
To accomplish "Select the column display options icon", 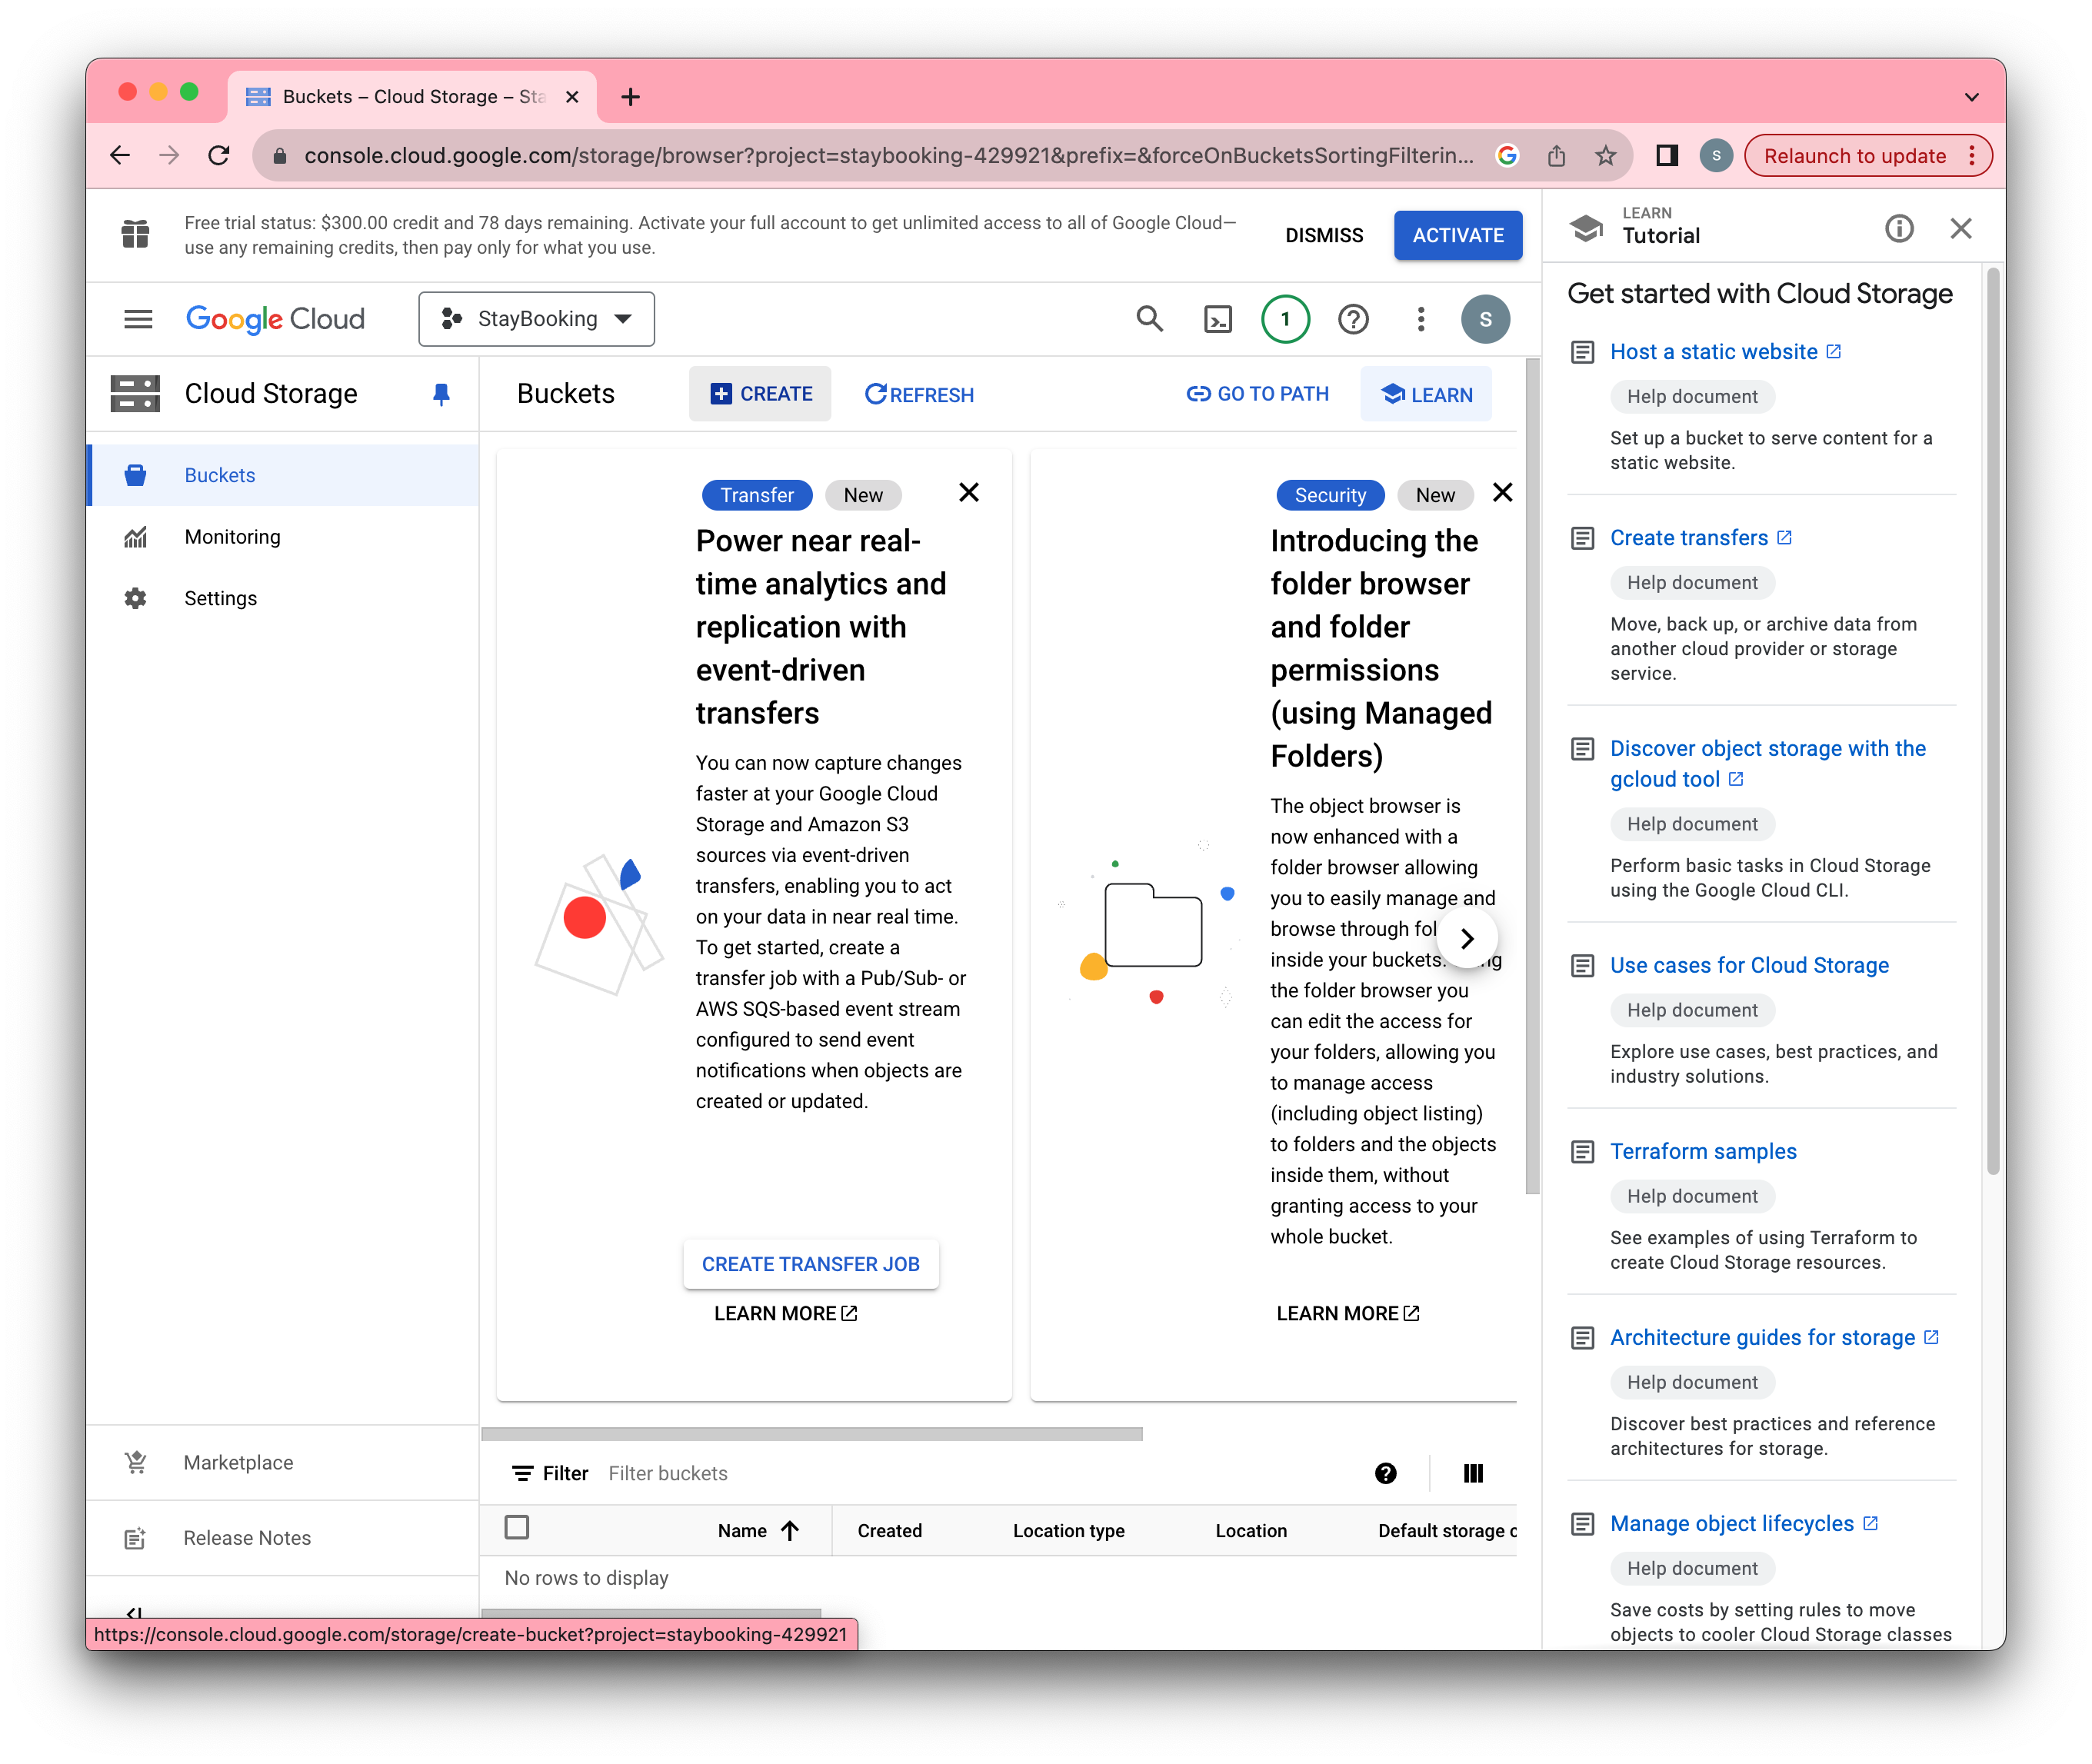I will 1473,1472.
